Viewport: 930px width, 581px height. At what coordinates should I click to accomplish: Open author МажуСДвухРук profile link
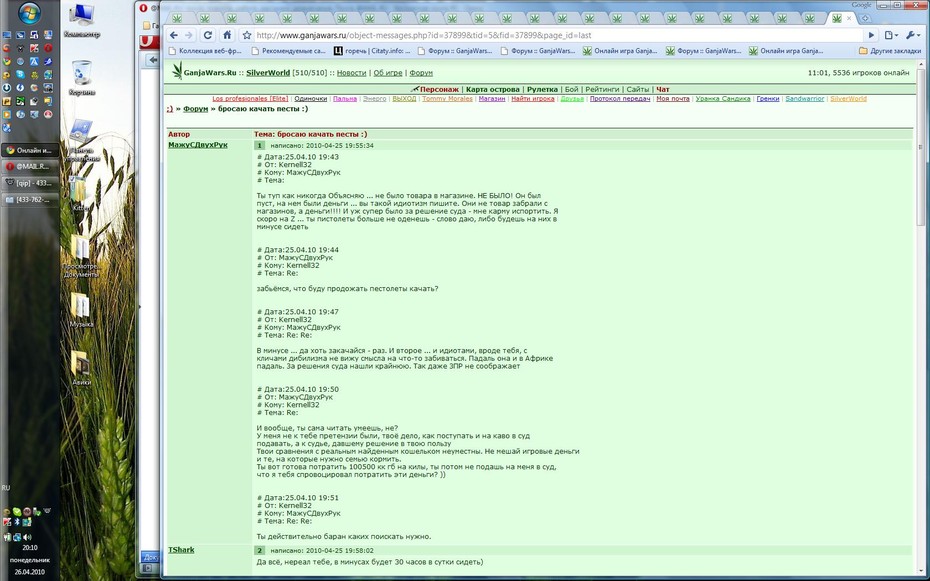[198, 145]
